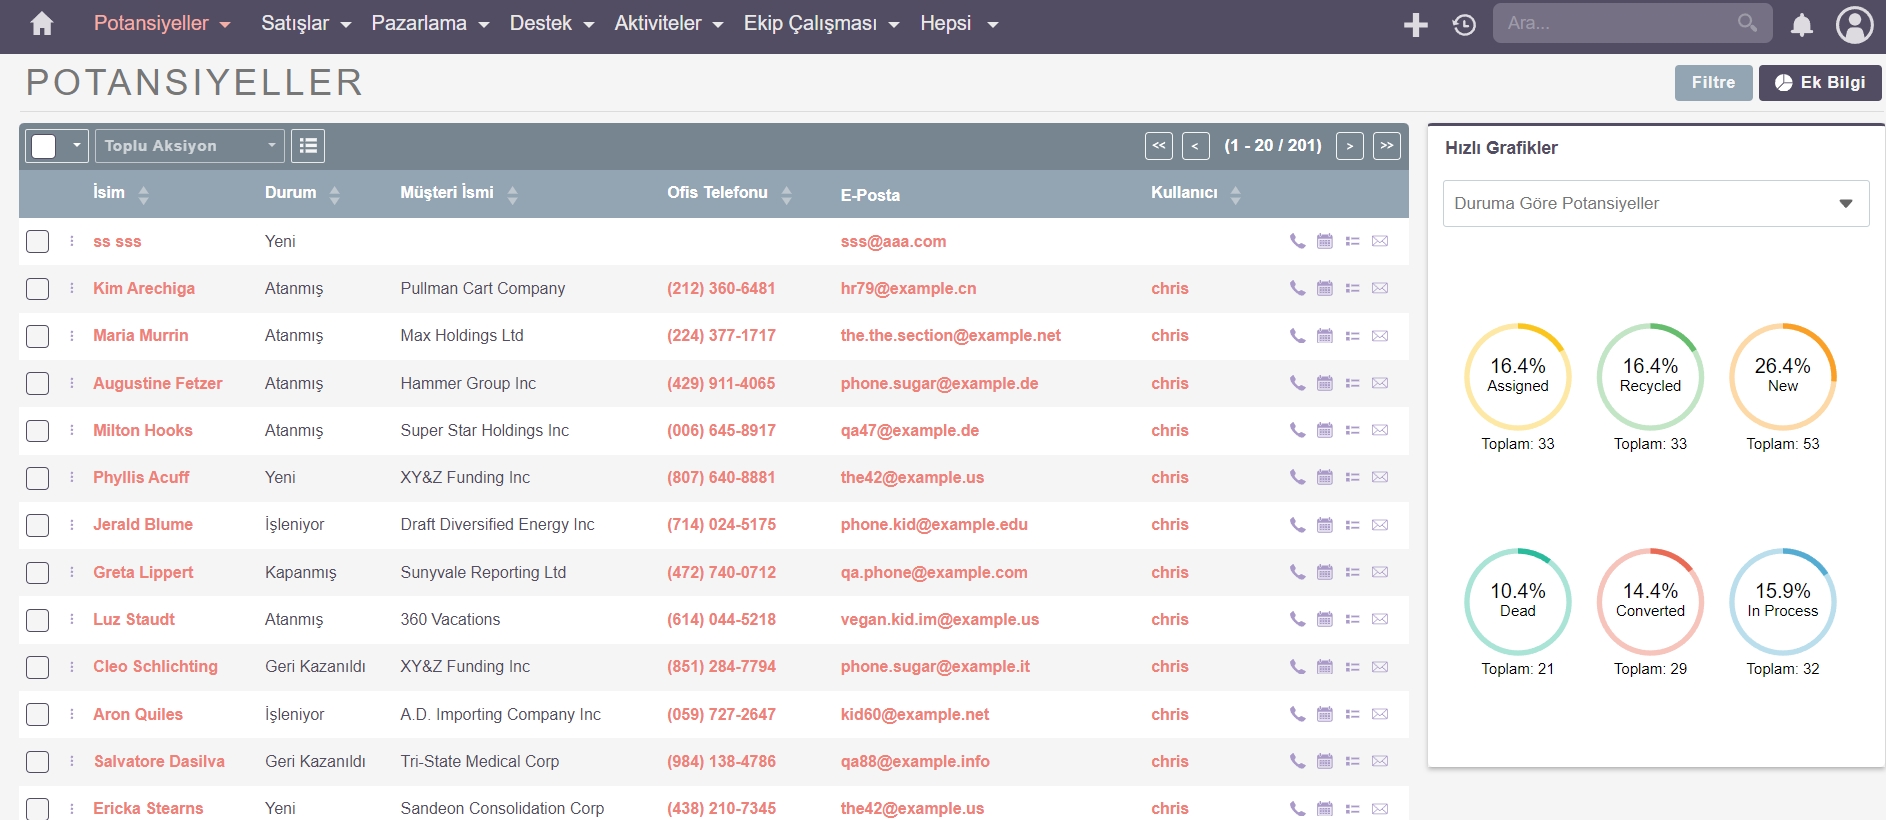The width and height of the screenshot is (1886, 820).
Task: Open row actions menu for Kim Arechiga
Action: coord(72,288)
